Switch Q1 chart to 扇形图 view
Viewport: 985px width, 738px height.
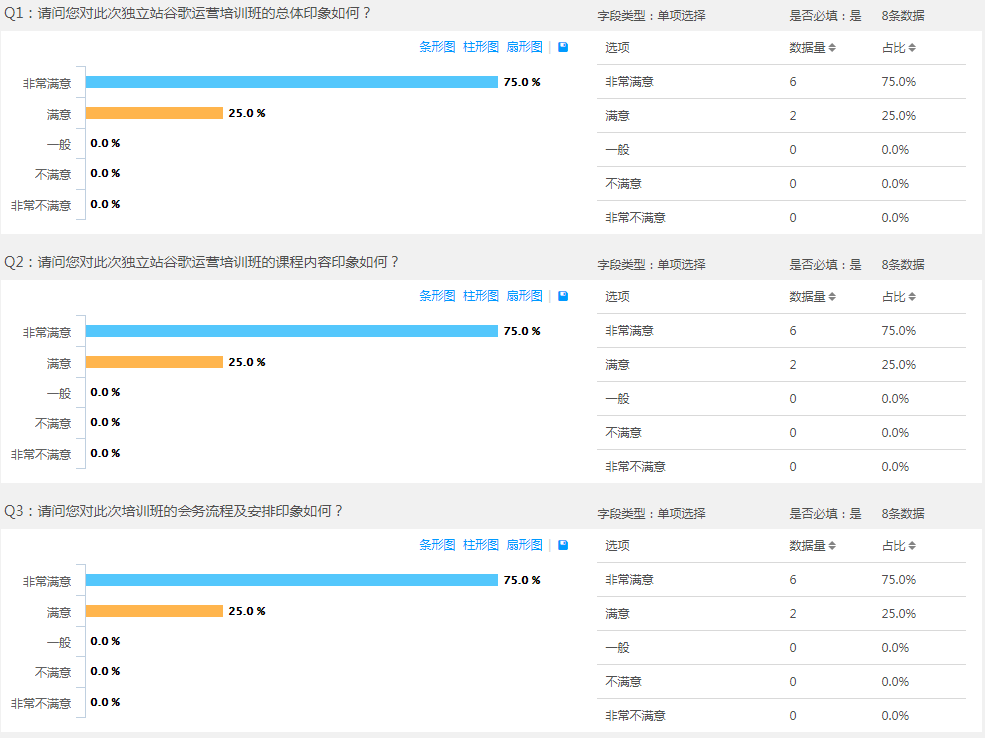click(x=524, y=47)
